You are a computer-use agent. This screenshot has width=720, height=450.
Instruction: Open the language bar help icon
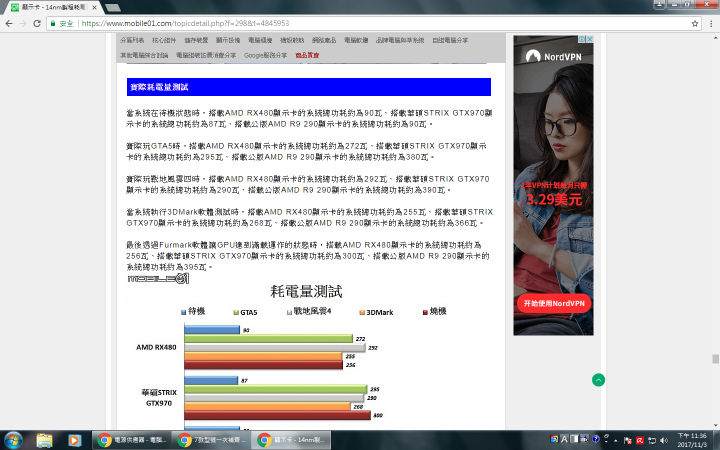tap(596, 439)
